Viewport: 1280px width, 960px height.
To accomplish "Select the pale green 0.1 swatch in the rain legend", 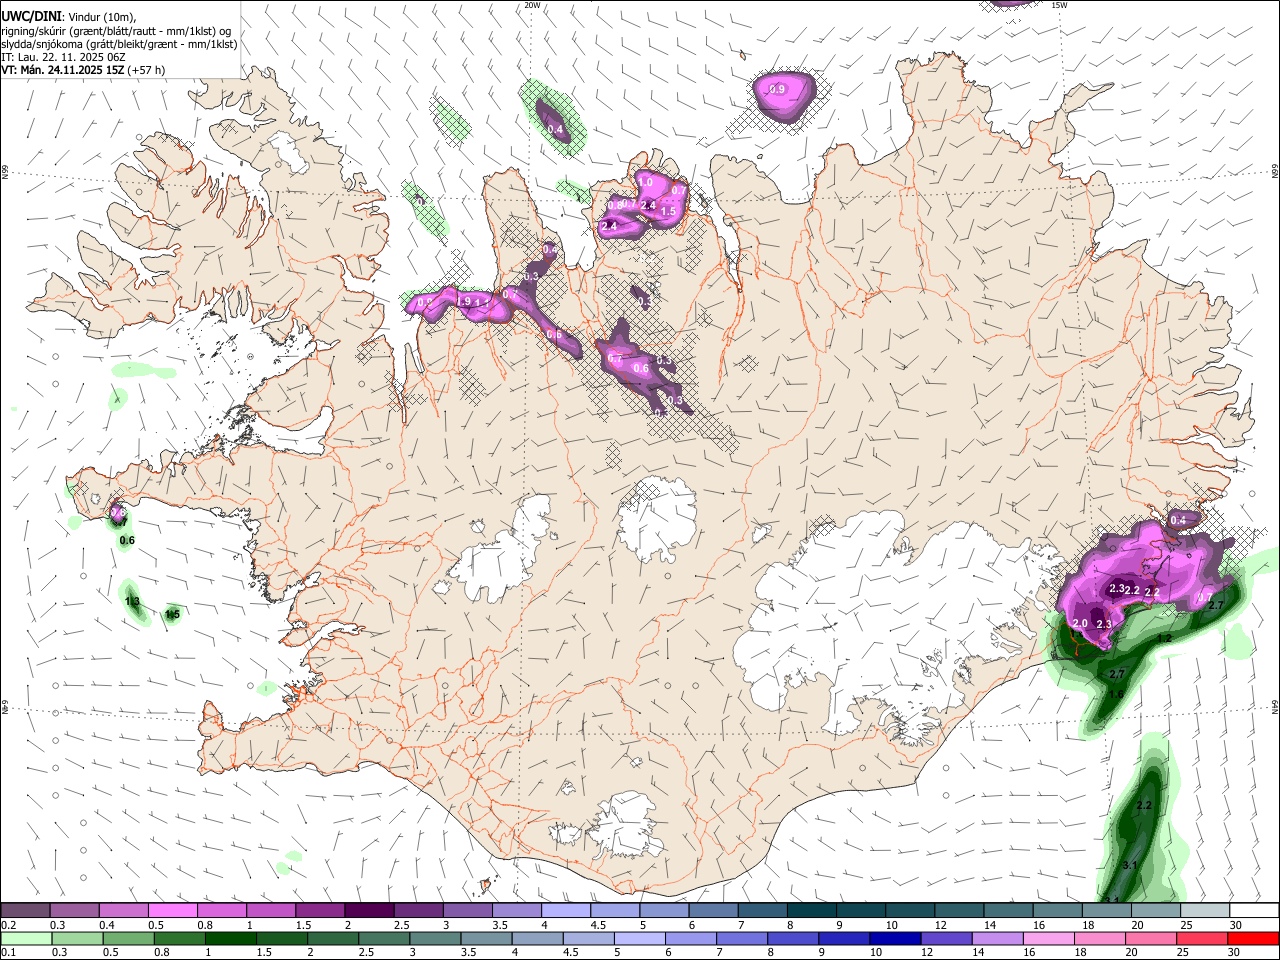I will [x=26, y=938].
